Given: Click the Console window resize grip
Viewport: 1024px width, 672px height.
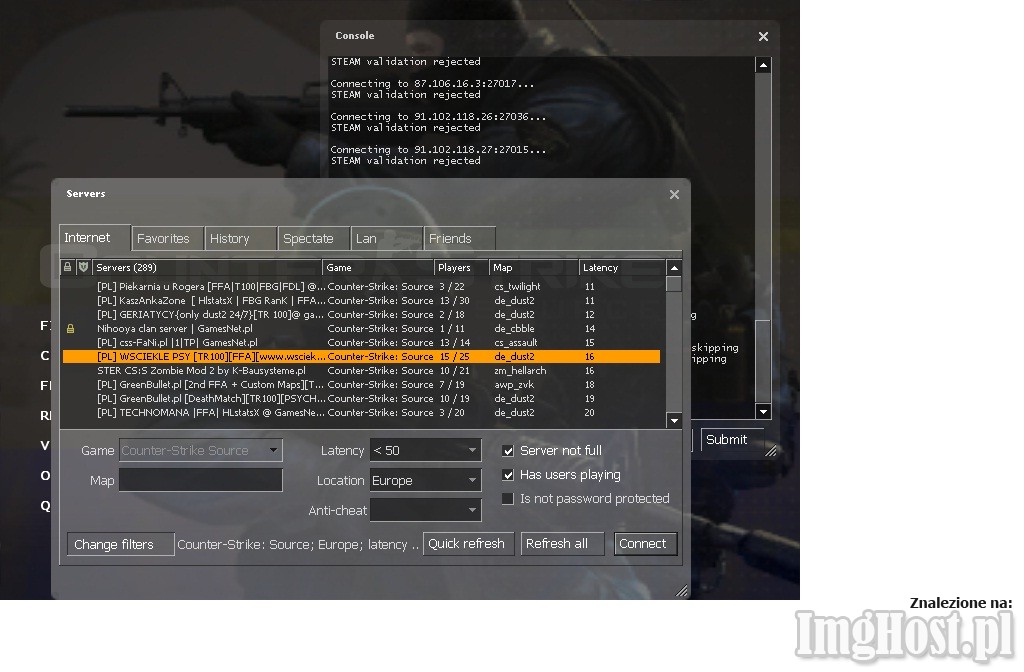Looking at the screenshot, I should [771, 451].
